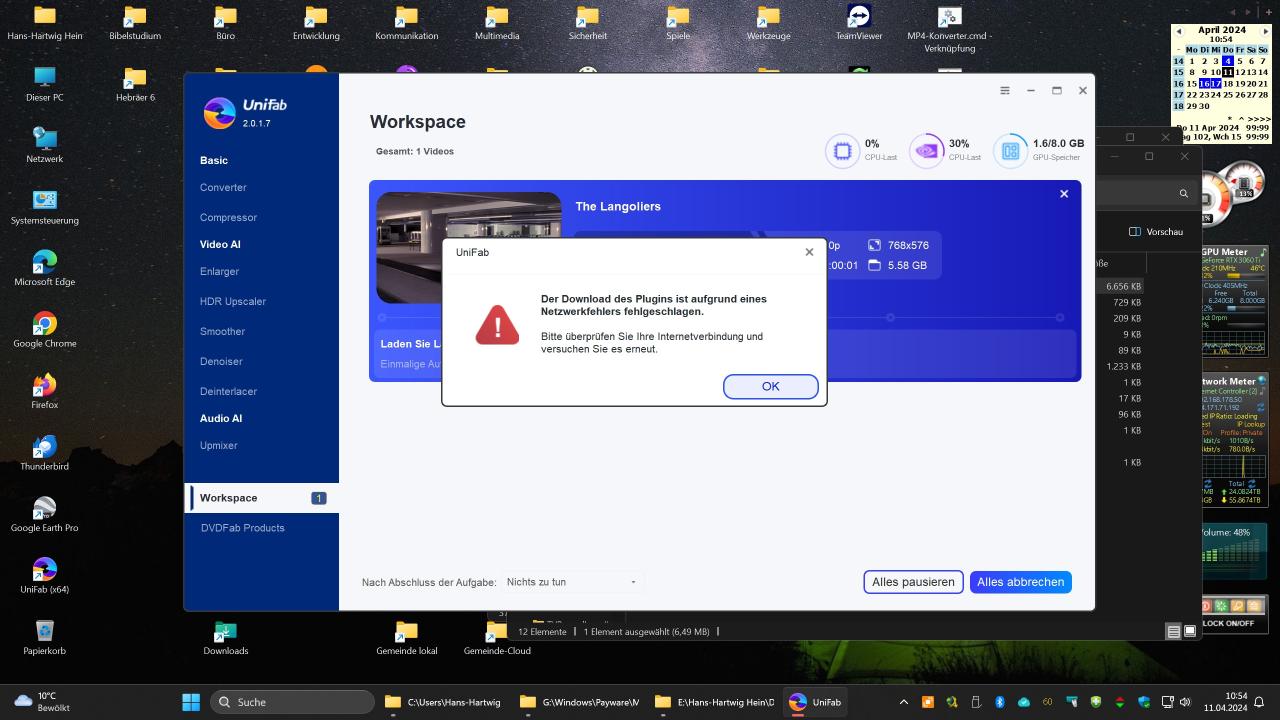Close the UniFab error dialog with X
1280x720 pixels.
click(x=809, y=252)
